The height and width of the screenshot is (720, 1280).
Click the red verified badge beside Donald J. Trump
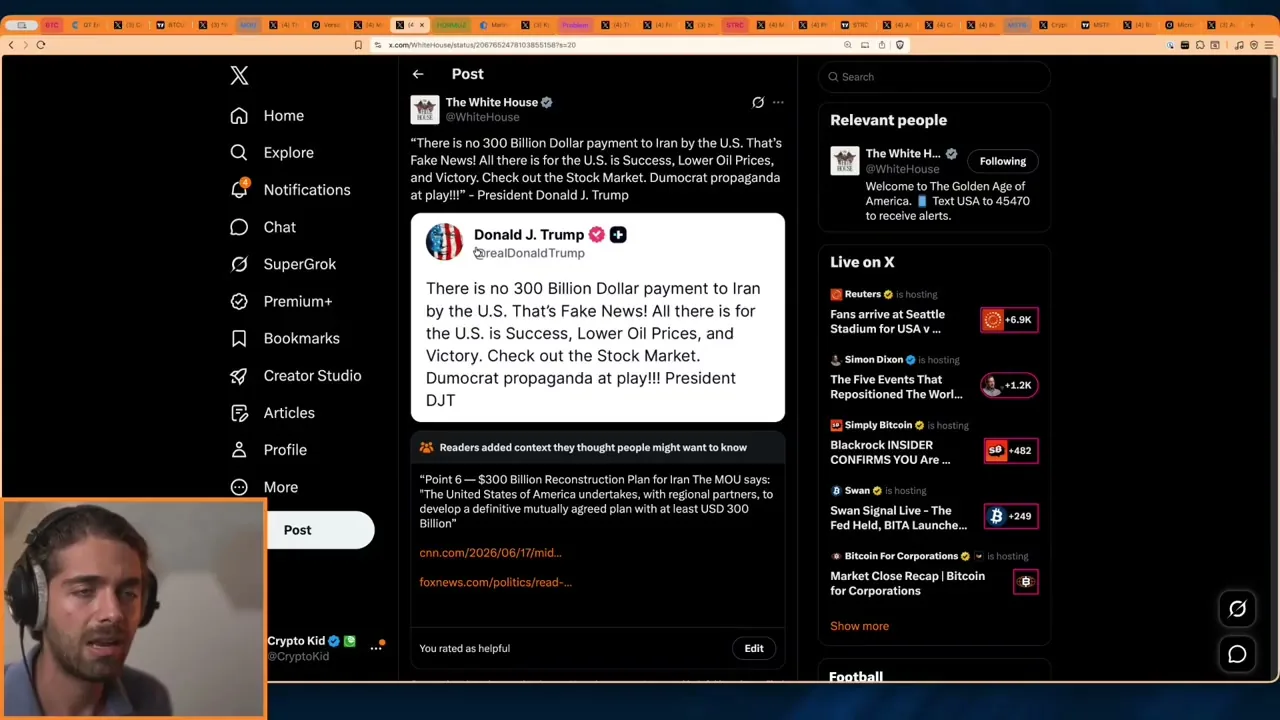click(597, 235)
